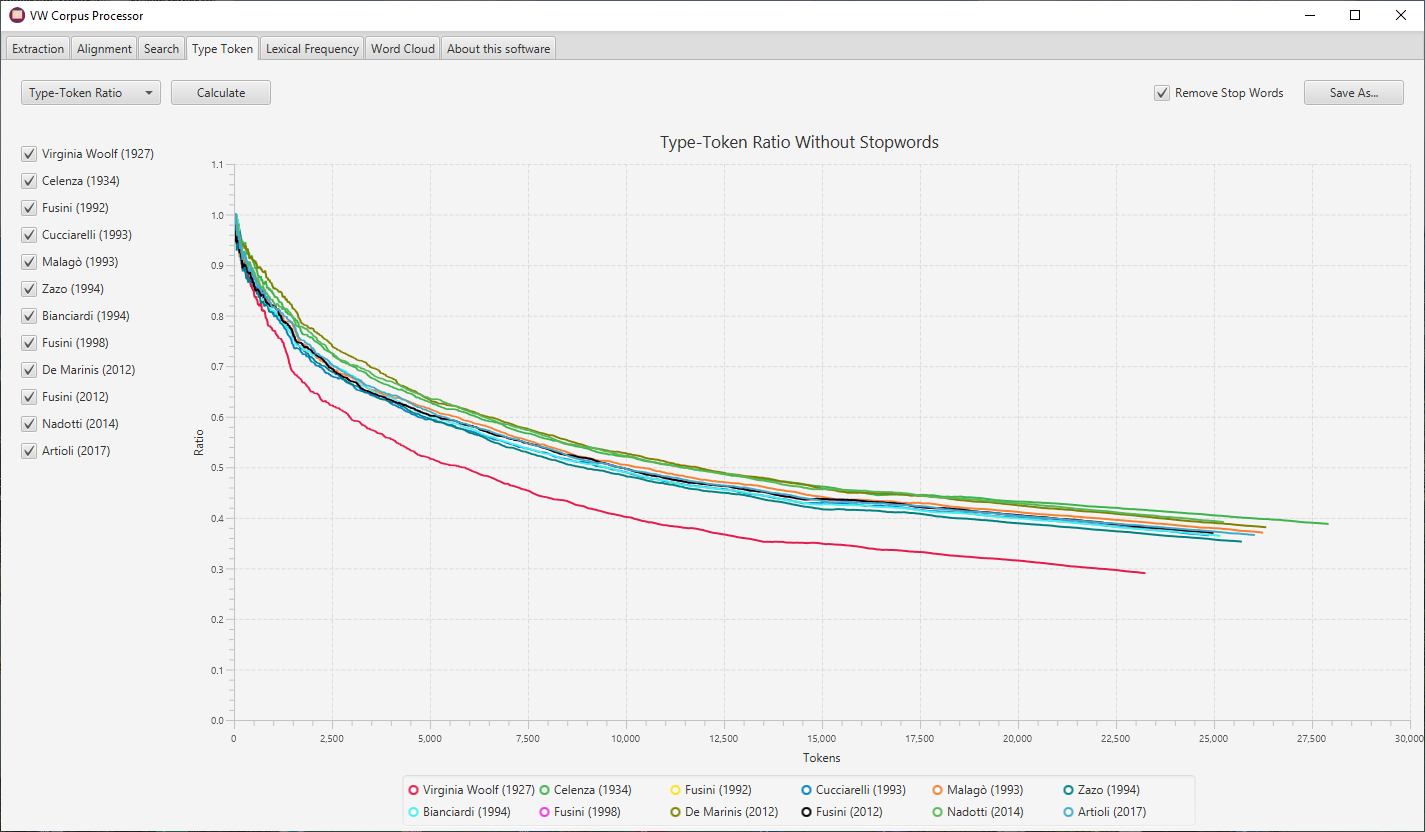
Task: Click the chart title Type-Token Ratio Without Stopwords
Action: tap(799, 142)
